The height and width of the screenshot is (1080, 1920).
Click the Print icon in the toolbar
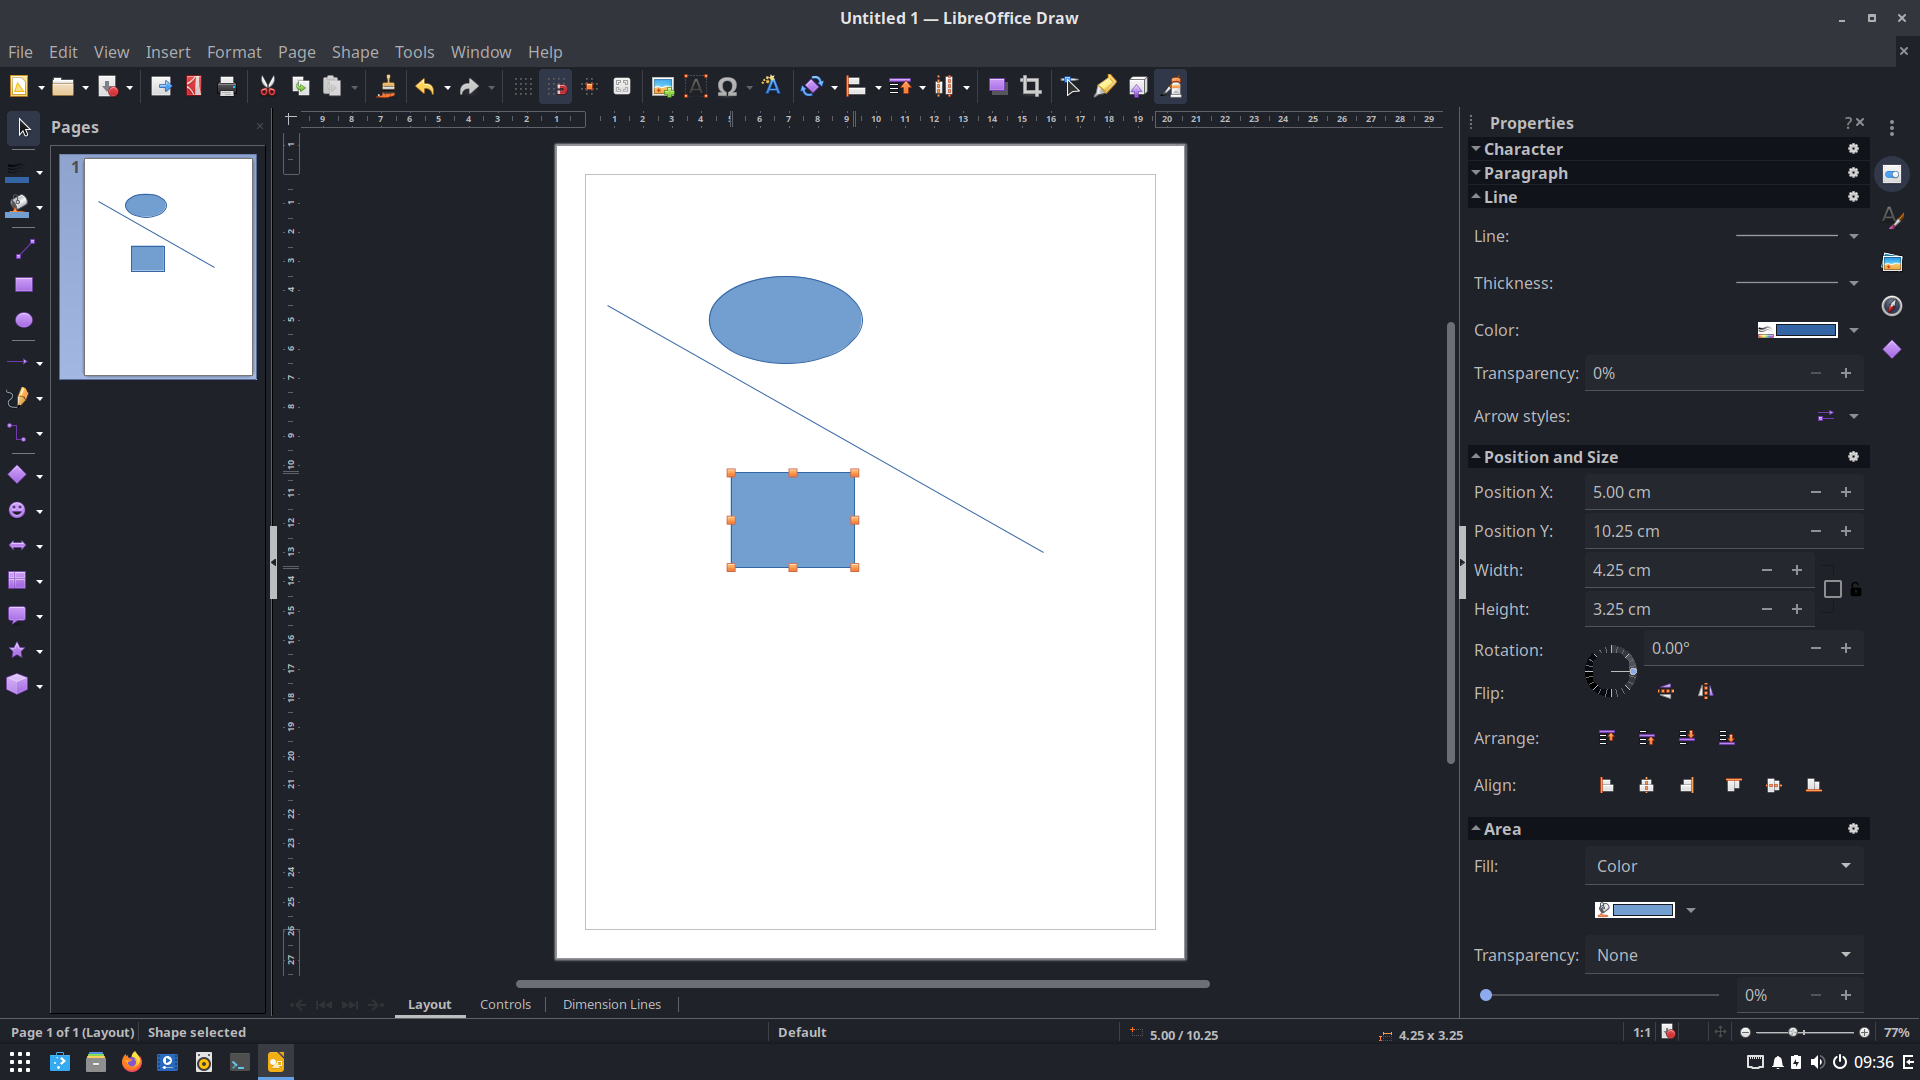(x=227, y=87)
